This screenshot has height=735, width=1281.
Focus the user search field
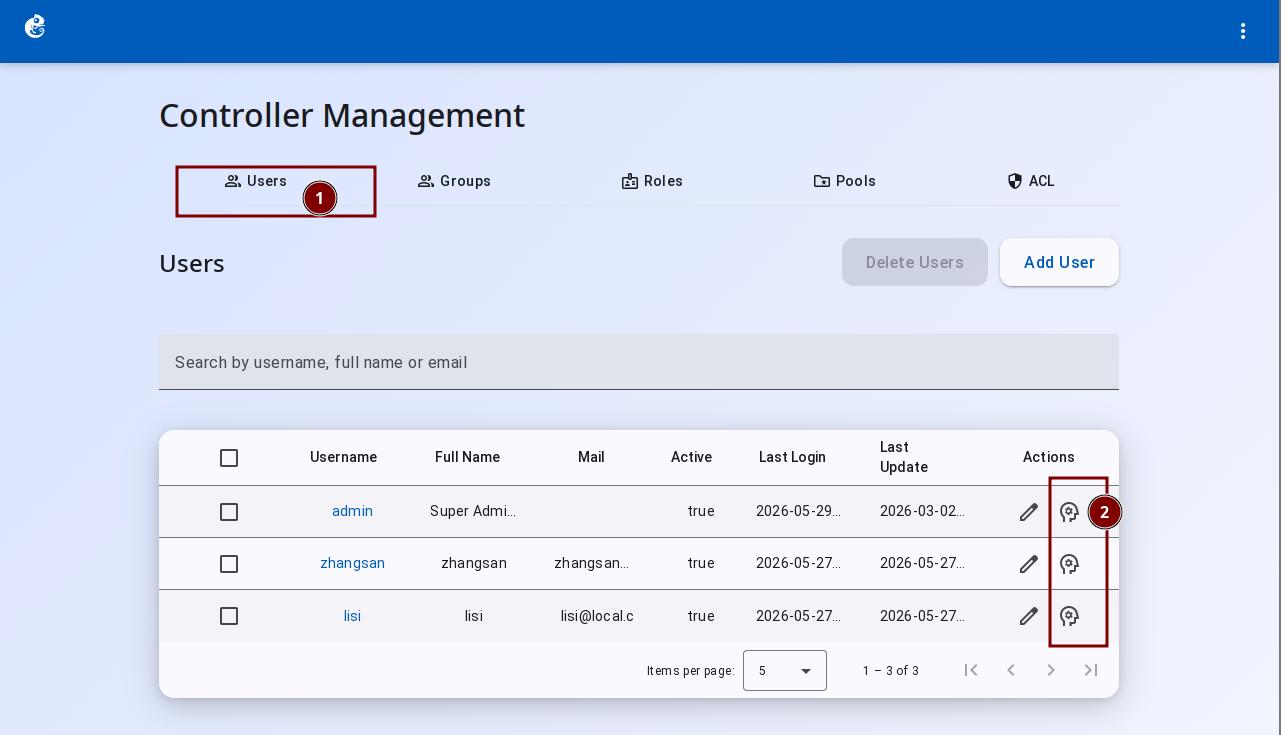tap(639, 362)
